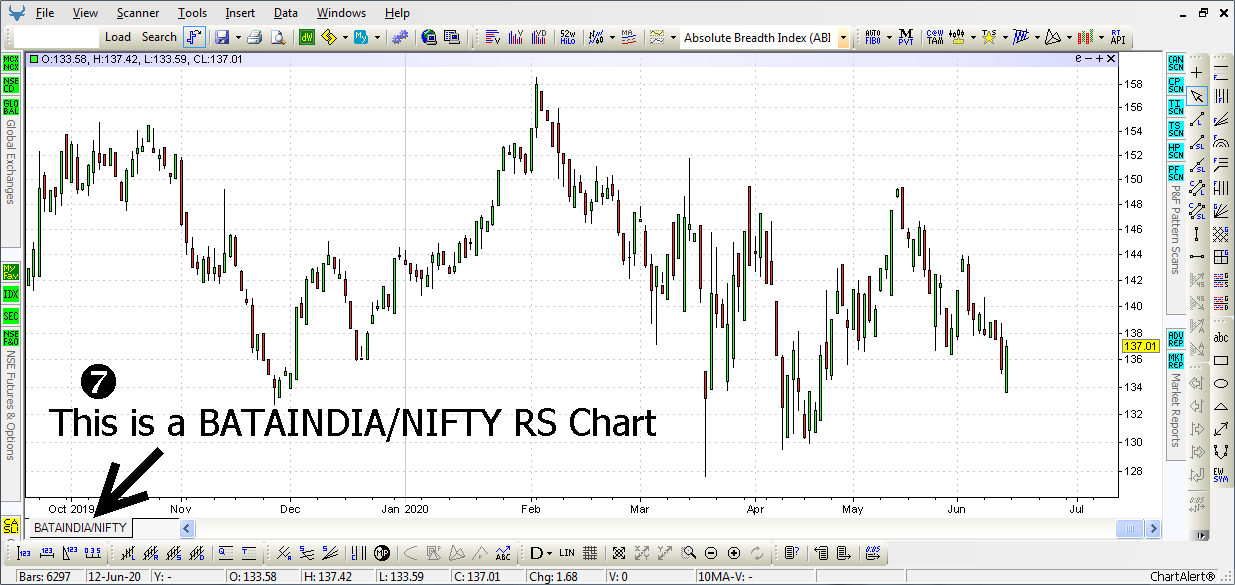The width and height of the screenshot is (1235, 585).
Task: Click the NSE CD sidebar icon
Action: coord(11,85)
